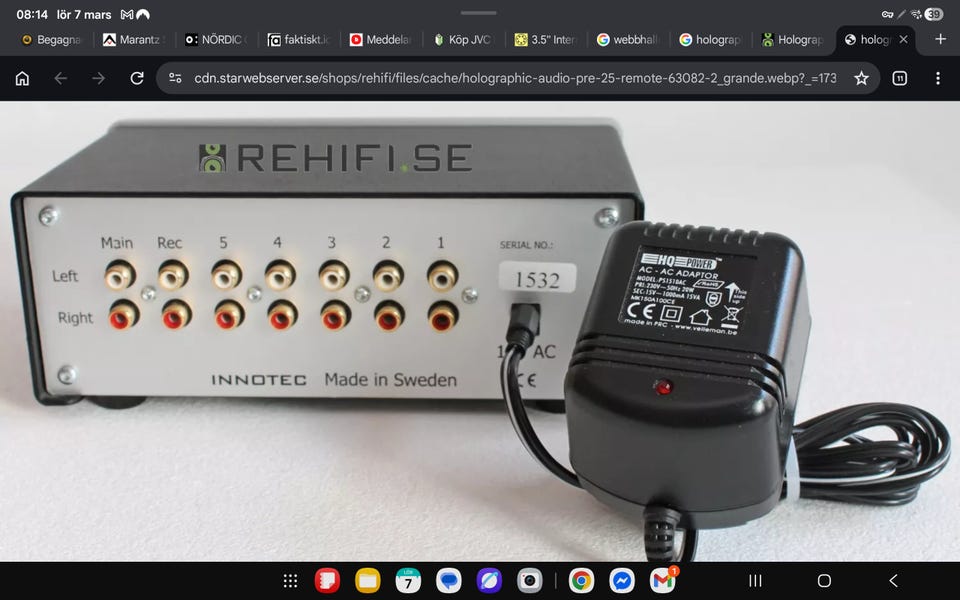Open Chrome's three-dot overflow menu

[937, 78]
